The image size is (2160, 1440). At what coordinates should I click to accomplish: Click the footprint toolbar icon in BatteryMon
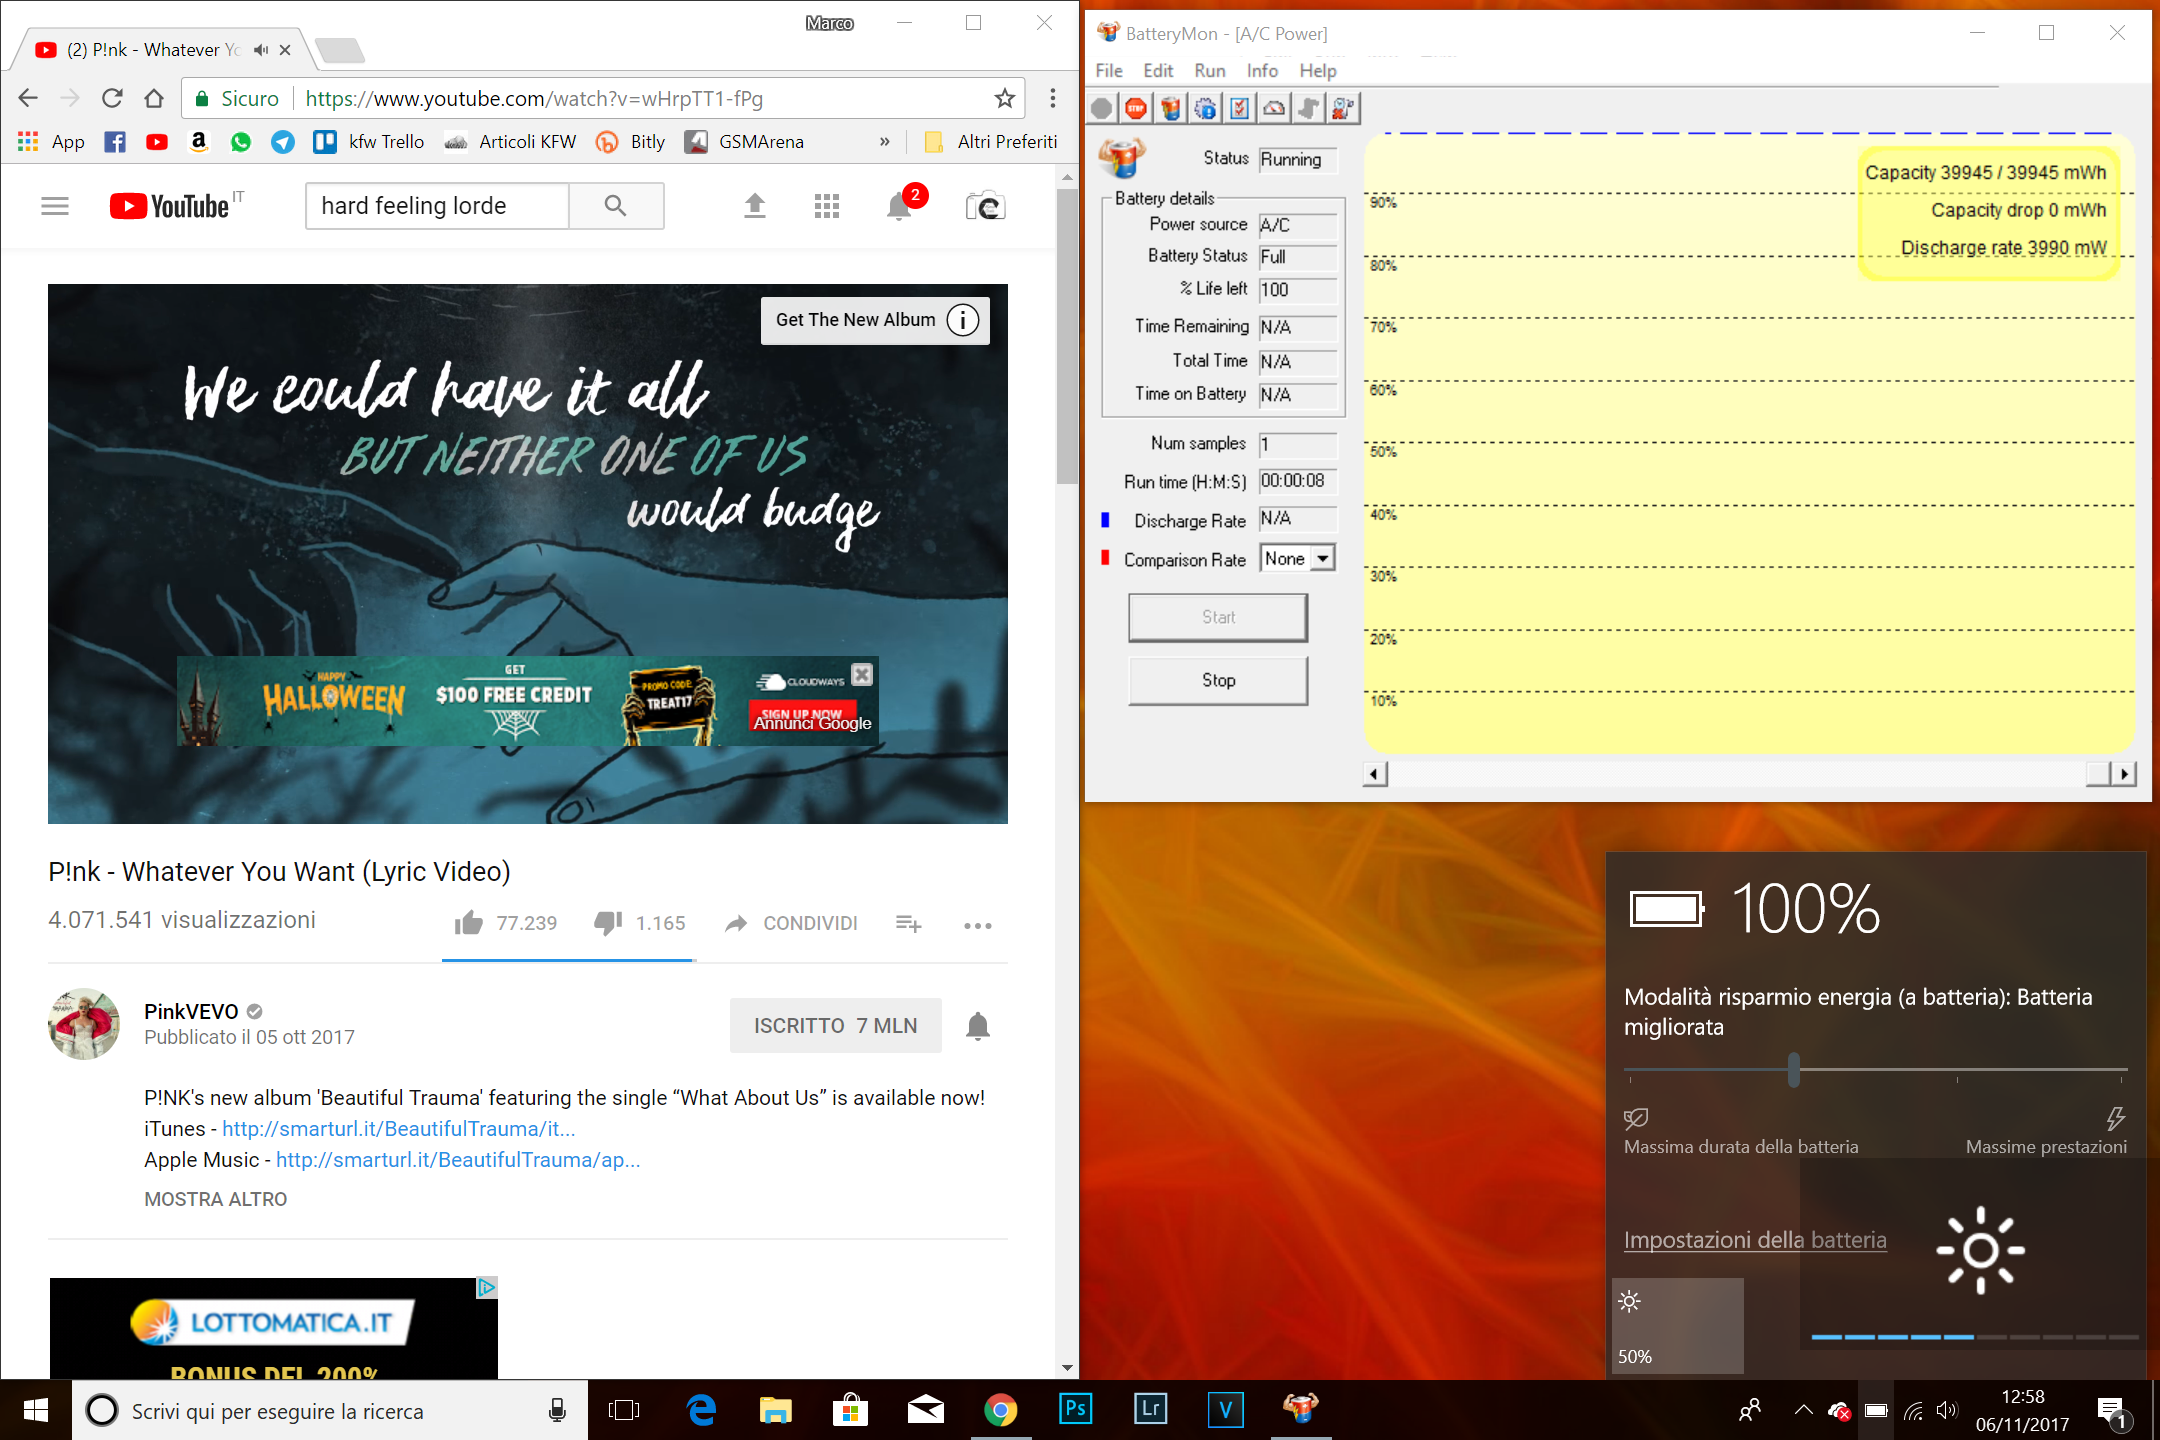pos(1307,108)
